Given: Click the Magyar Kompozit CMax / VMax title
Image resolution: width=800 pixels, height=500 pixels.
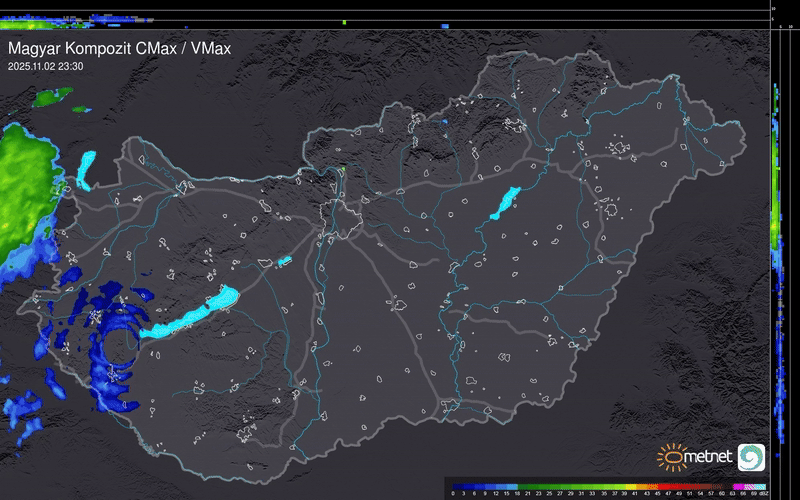Looking at the screenshot, I should (x=119, y=47).
